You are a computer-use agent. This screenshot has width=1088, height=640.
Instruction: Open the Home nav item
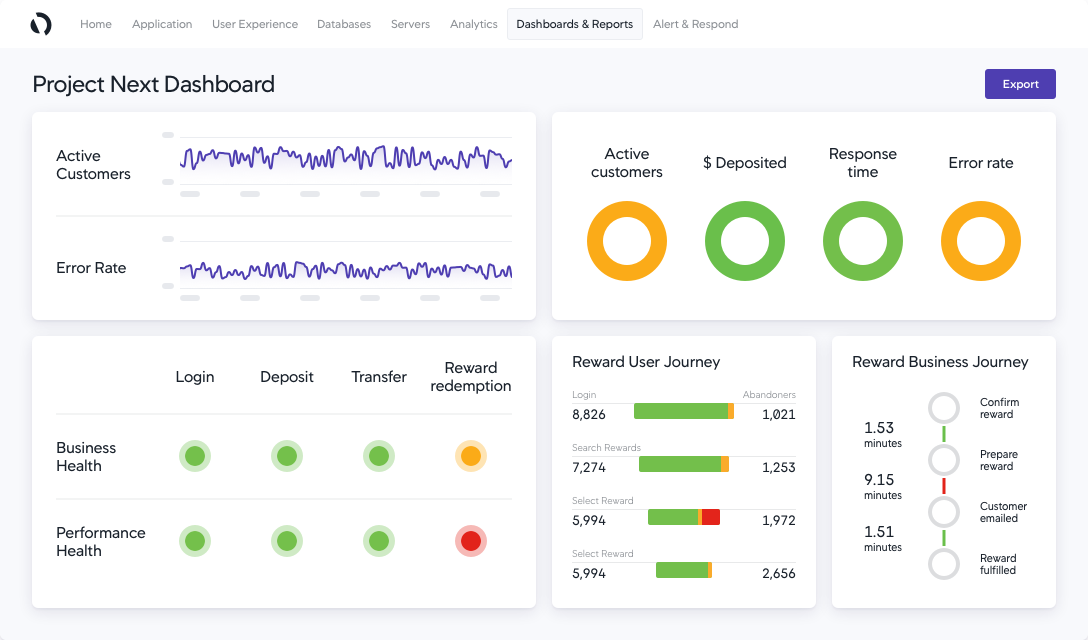[x=96, y=24]
